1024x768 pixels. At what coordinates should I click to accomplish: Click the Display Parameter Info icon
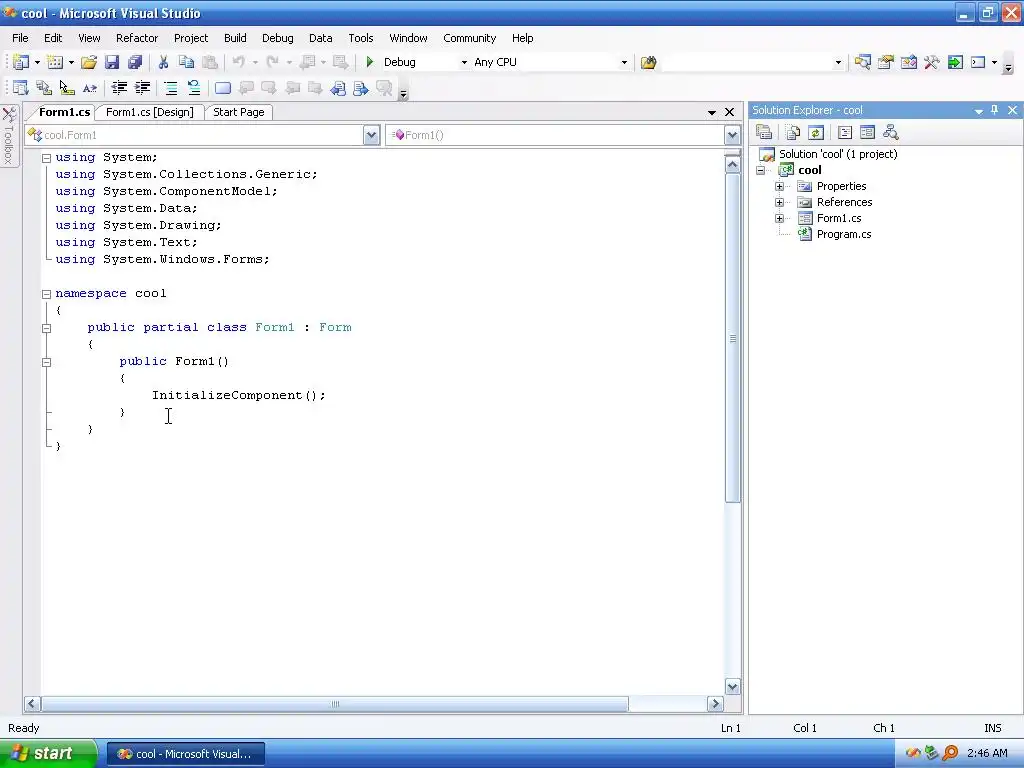click(44, 88)
